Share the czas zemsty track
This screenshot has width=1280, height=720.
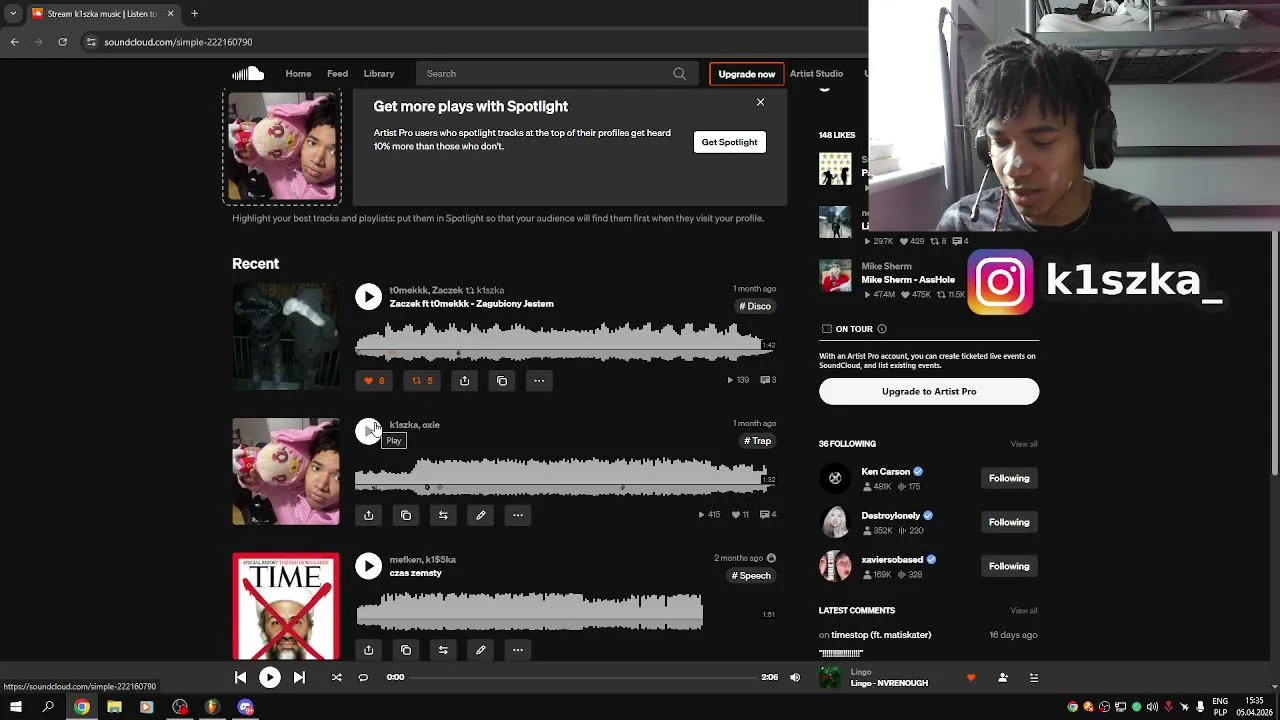click(x=368, y=650)
